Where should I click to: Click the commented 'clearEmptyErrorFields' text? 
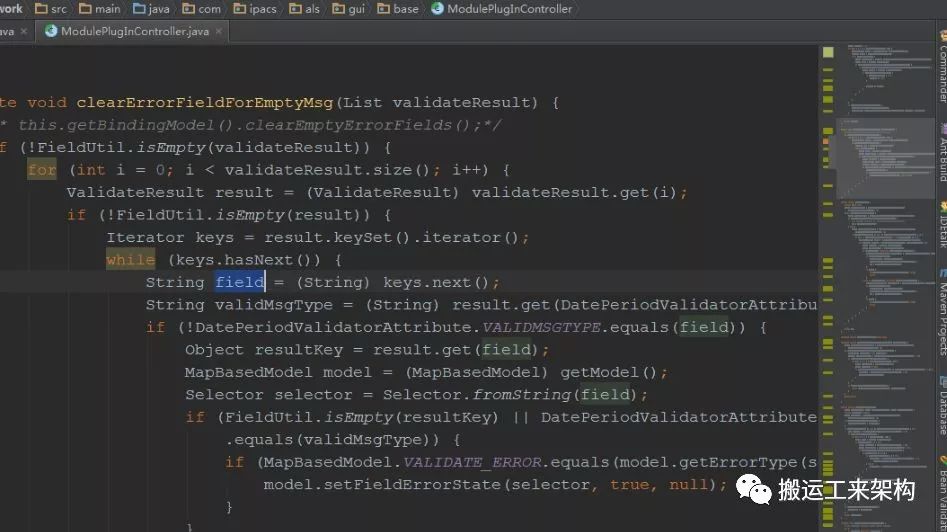click(x=348, y=125)
